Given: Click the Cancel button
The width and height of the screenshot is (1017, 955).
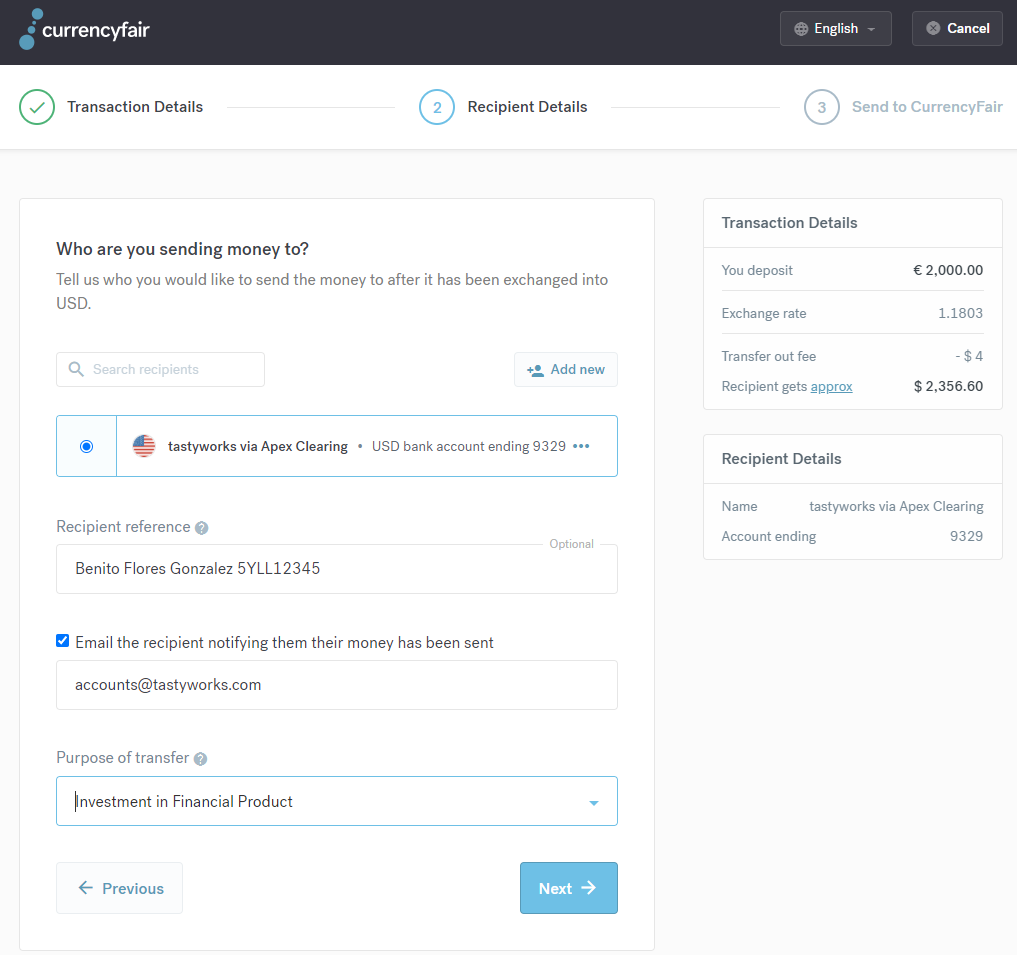Looking at the screenshot, I should pos(957,29).
